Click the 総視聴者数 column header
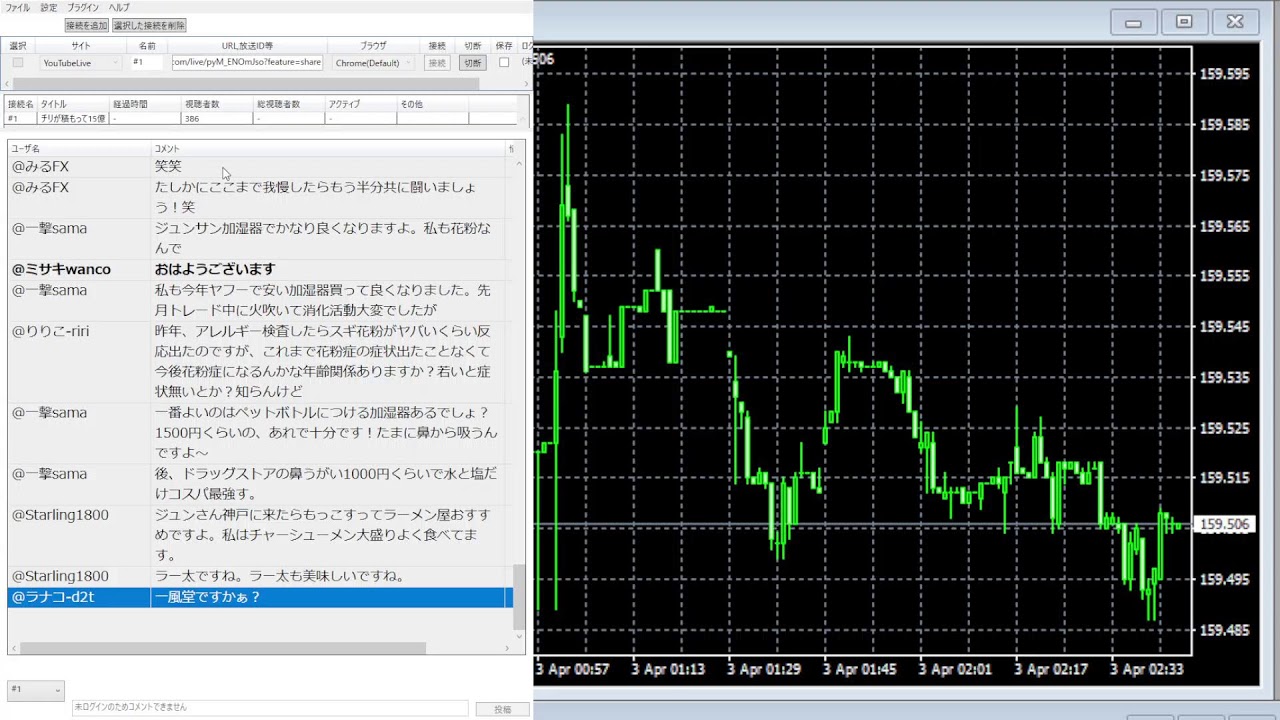 (x=289, y=104)
